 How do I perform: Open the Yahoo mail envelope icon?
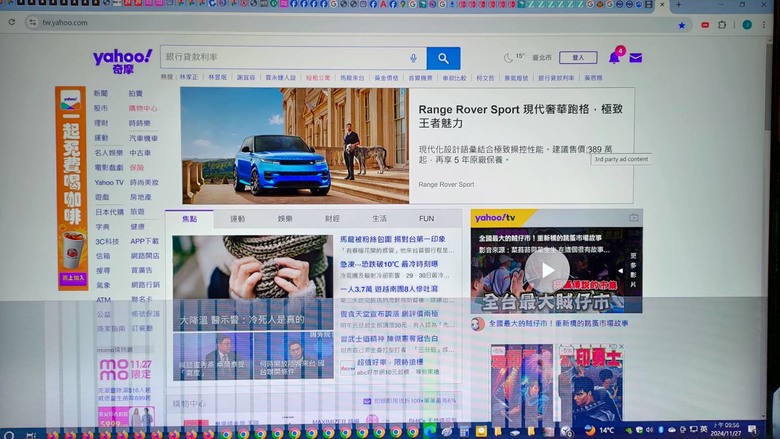pos(635,58)
